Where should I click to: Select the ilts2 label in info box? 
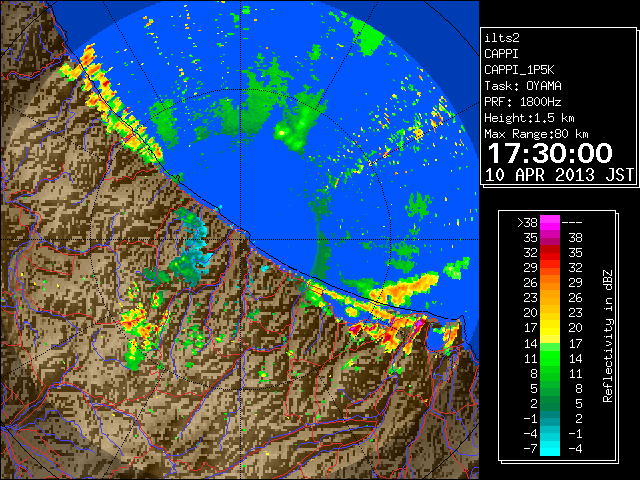502,38
